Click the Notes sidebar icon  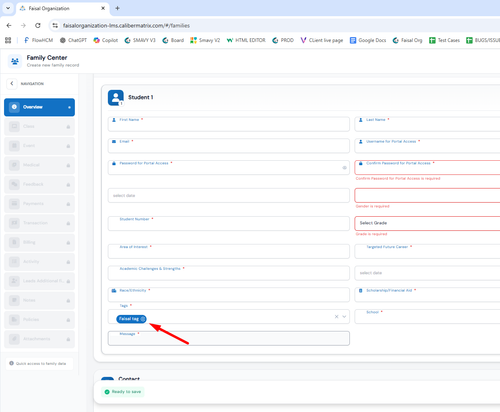point(14,300)
